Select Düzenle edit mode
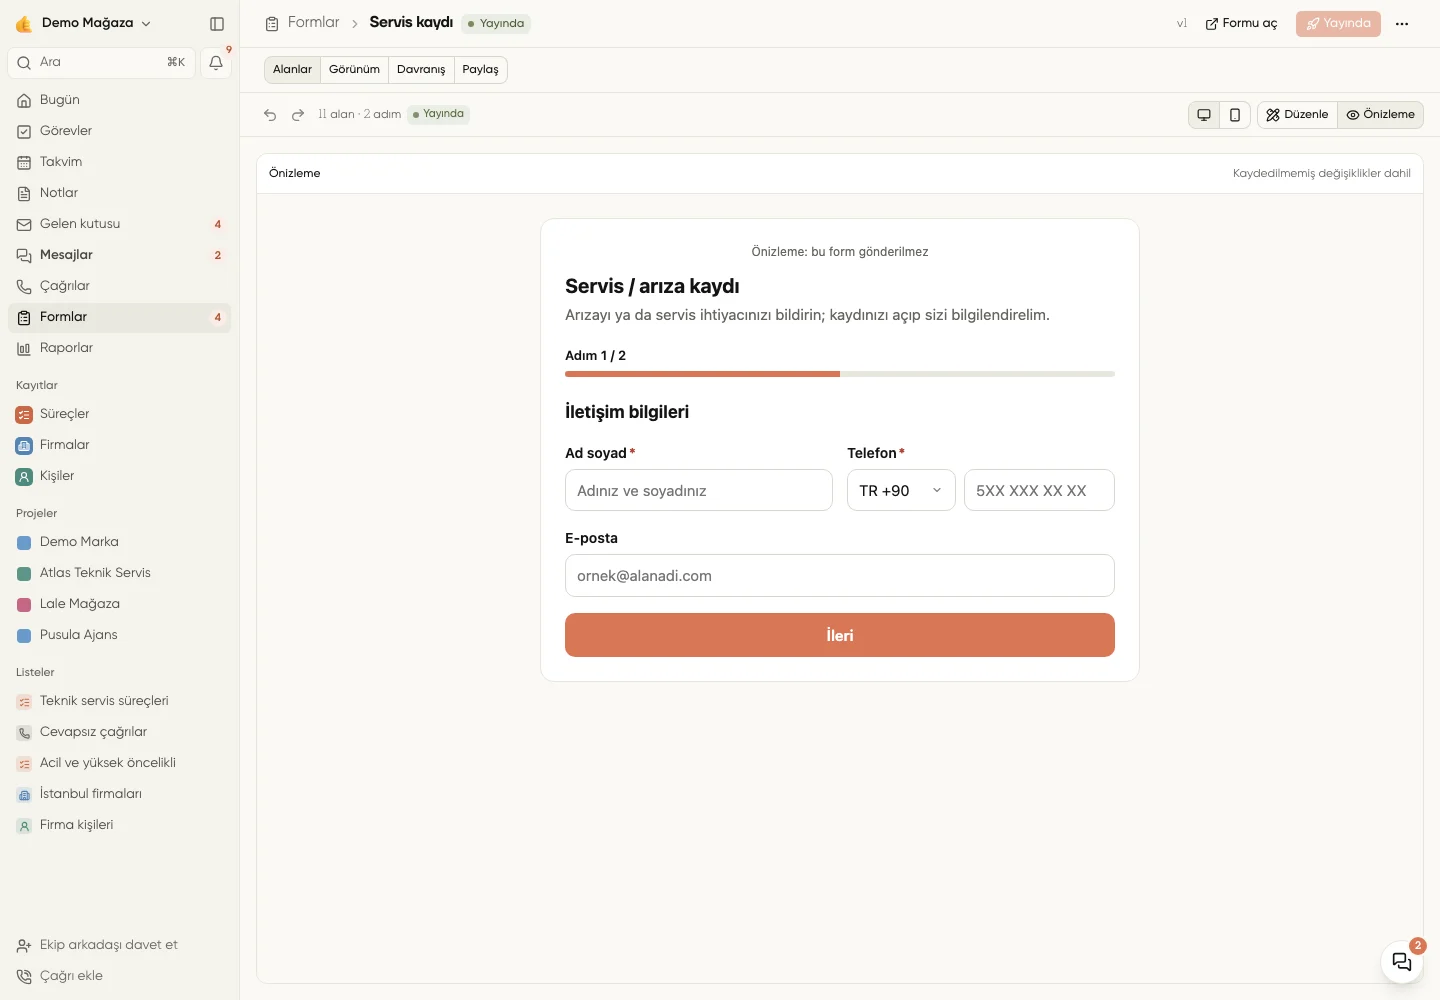The image size is (1440, 1000). (x=1297, y=115)
